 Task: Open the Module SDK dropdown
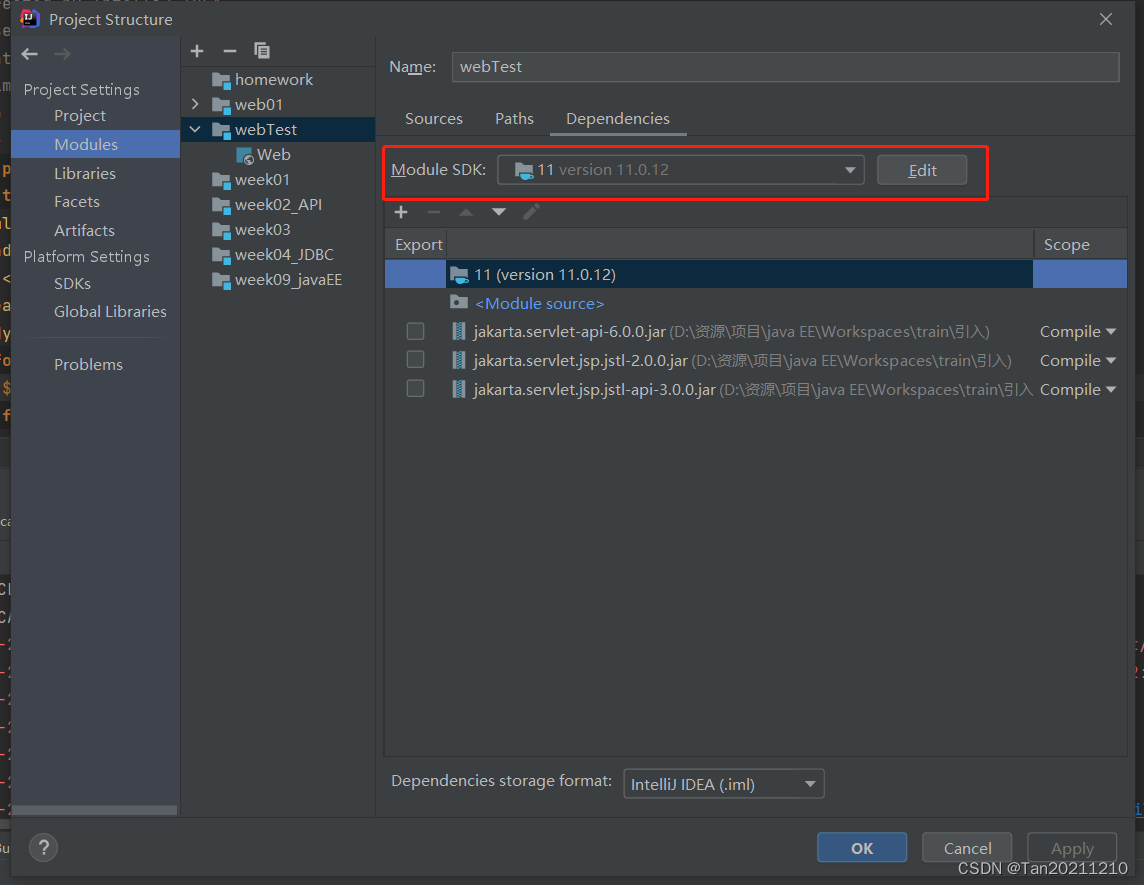tap(849, 169)
